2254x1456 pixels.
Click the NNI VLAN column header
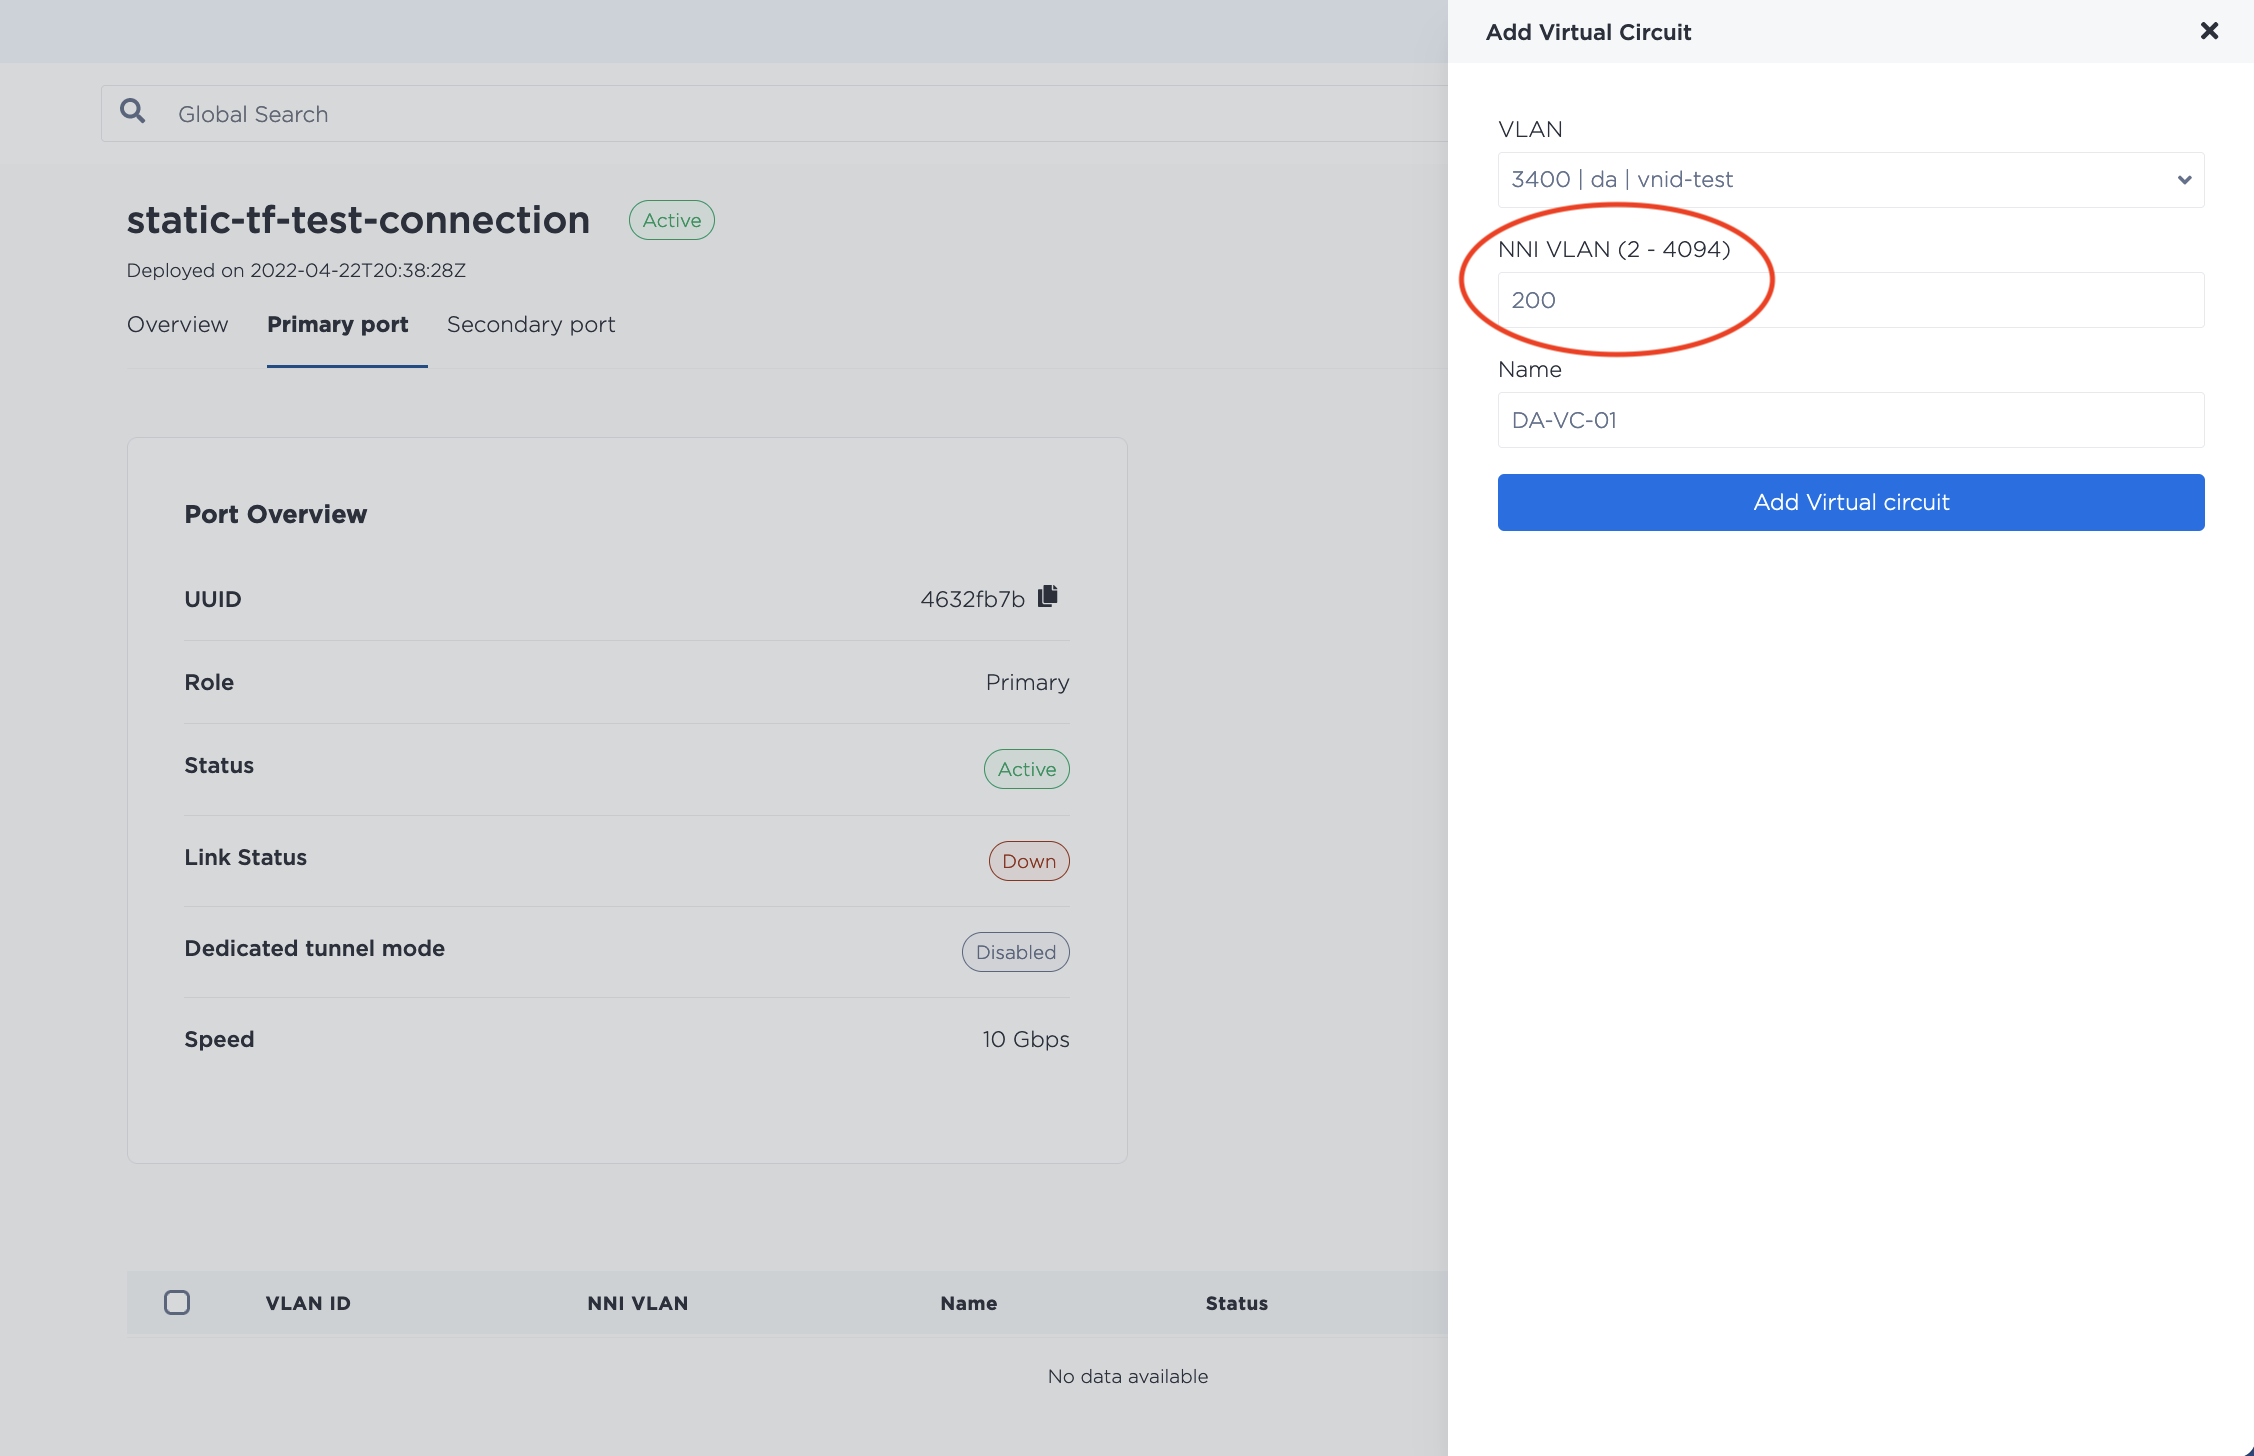(638, 1303)
